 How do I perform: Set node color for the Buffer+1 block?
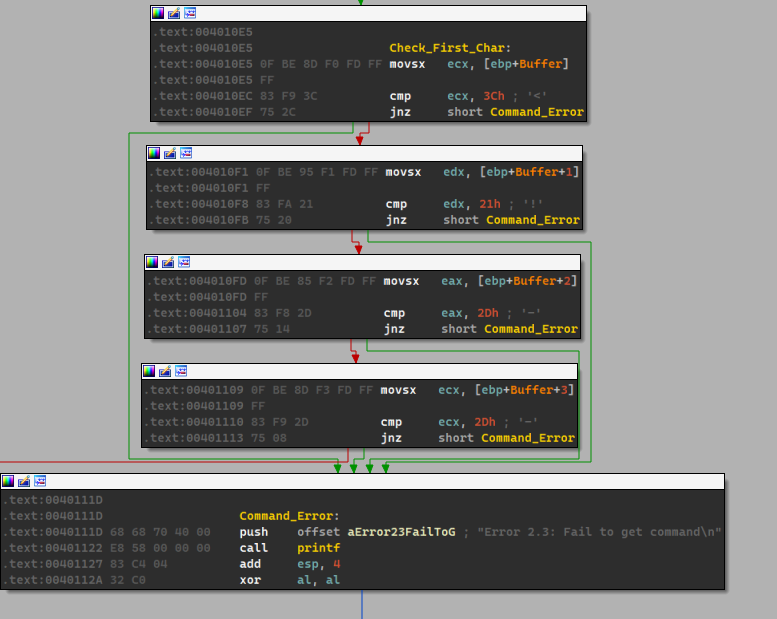[x=154, y=153]
